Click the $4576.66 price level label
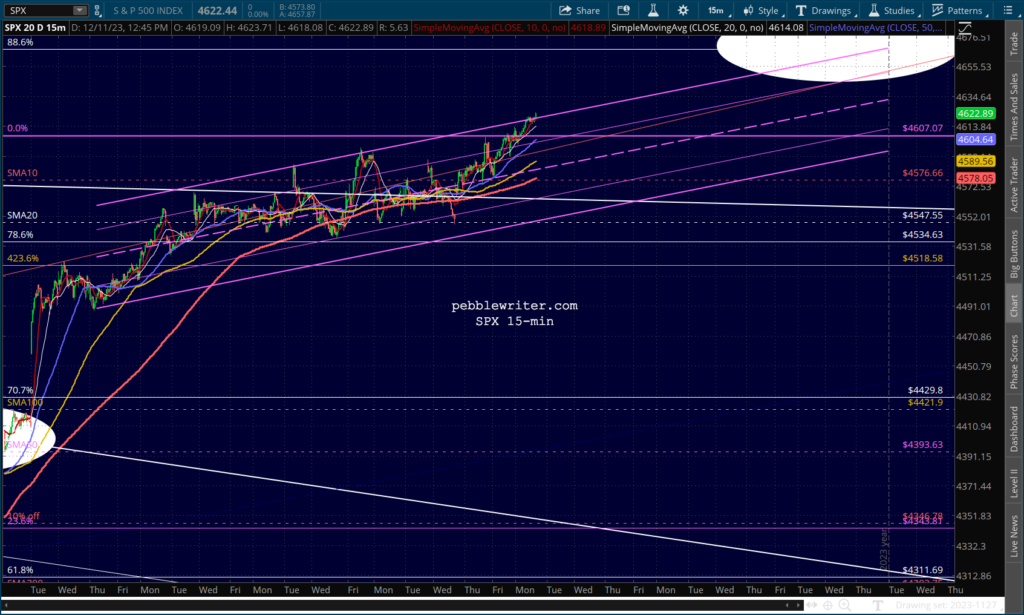Screen dimensions: 1024x615 [x=922, y=173]
